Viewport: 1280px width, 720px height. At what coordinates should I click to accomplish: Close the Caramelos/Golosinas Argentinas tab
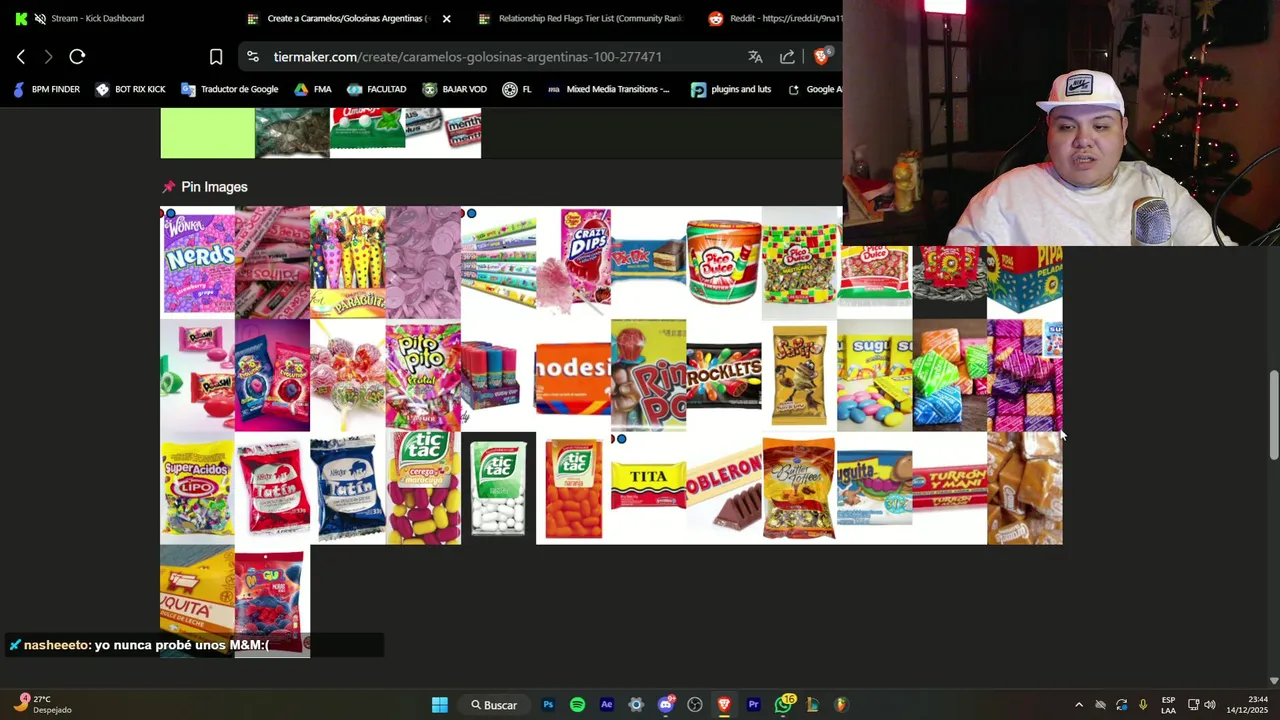(x=447, y=18)
